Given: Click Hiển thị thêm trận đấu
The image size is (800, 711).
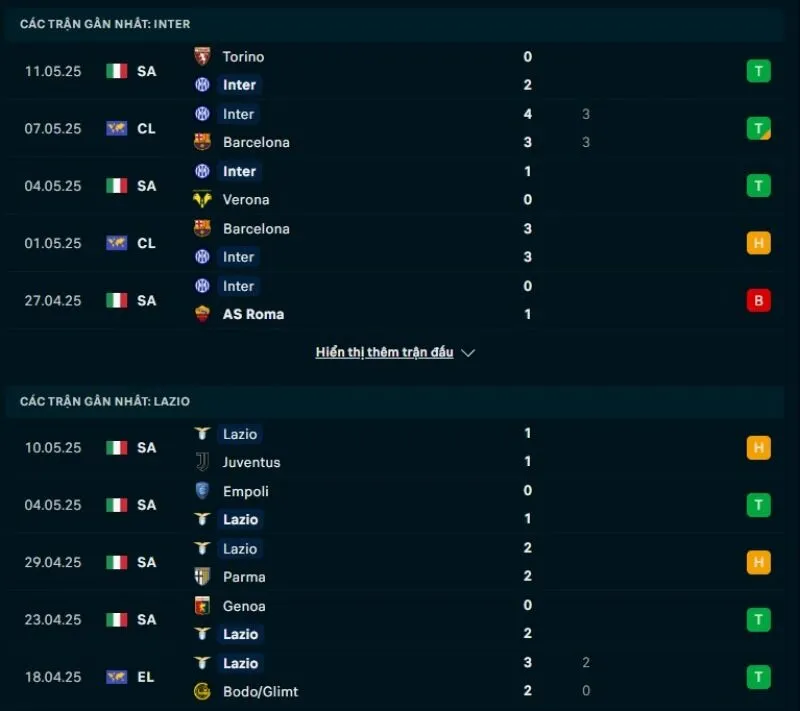Looking at the screenshot, I should [x=385, y=352].
